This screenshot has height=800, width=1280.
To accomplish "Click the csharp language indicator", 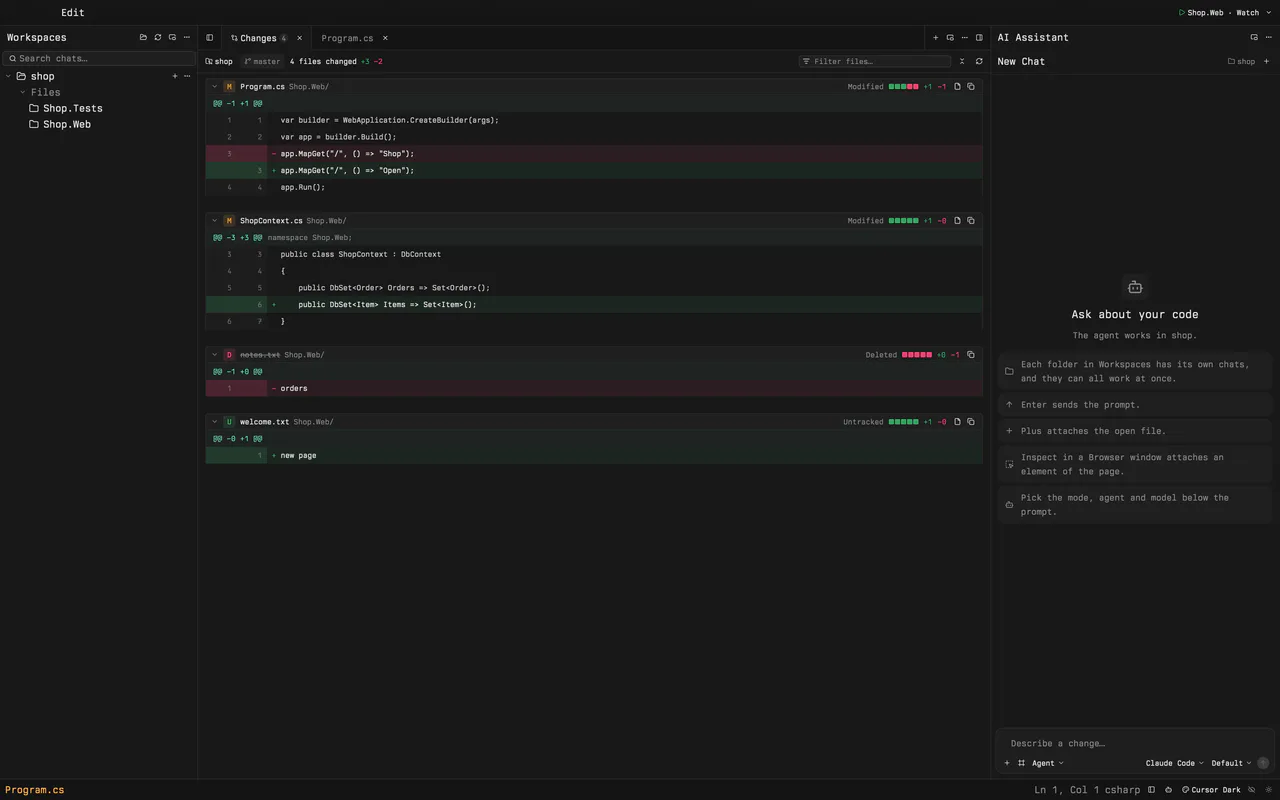I will click(1120, 790).
